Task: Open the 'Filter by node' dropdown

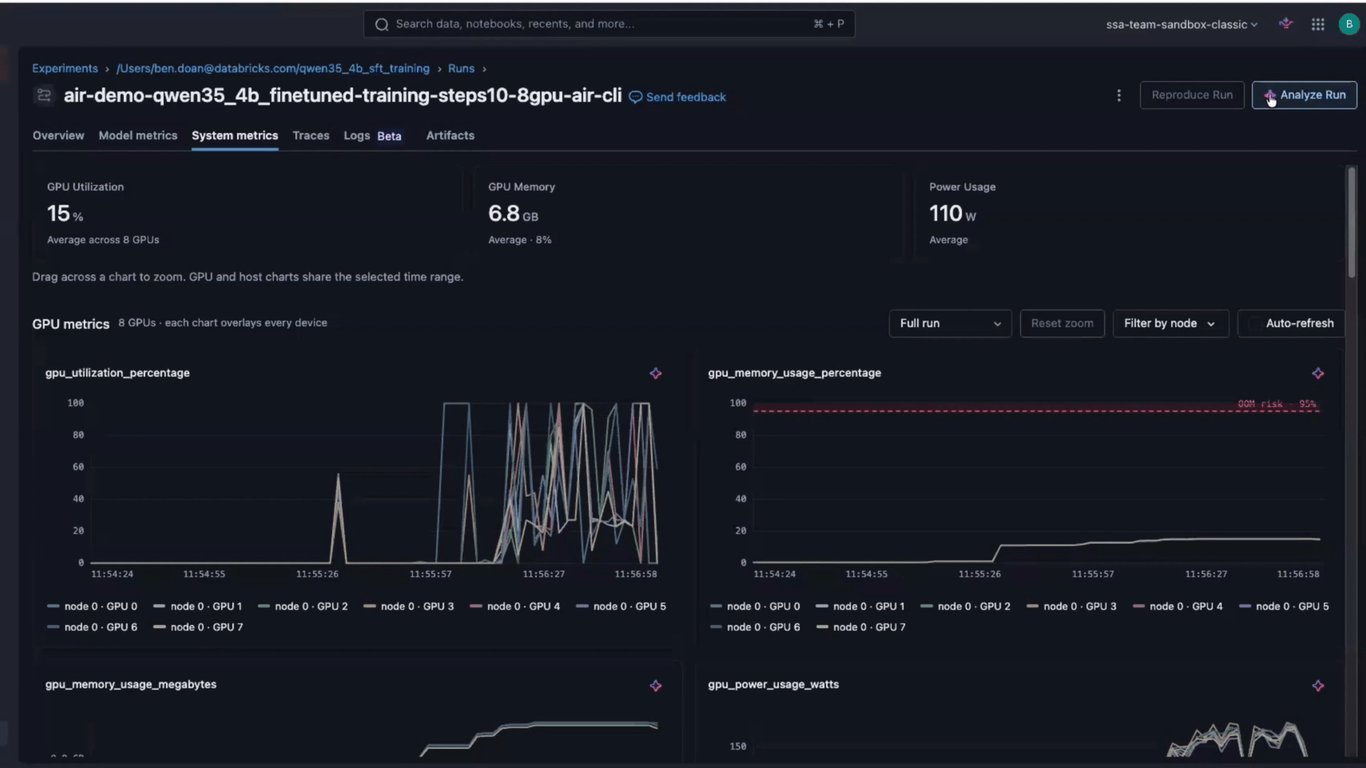Action: (1170, 323)
